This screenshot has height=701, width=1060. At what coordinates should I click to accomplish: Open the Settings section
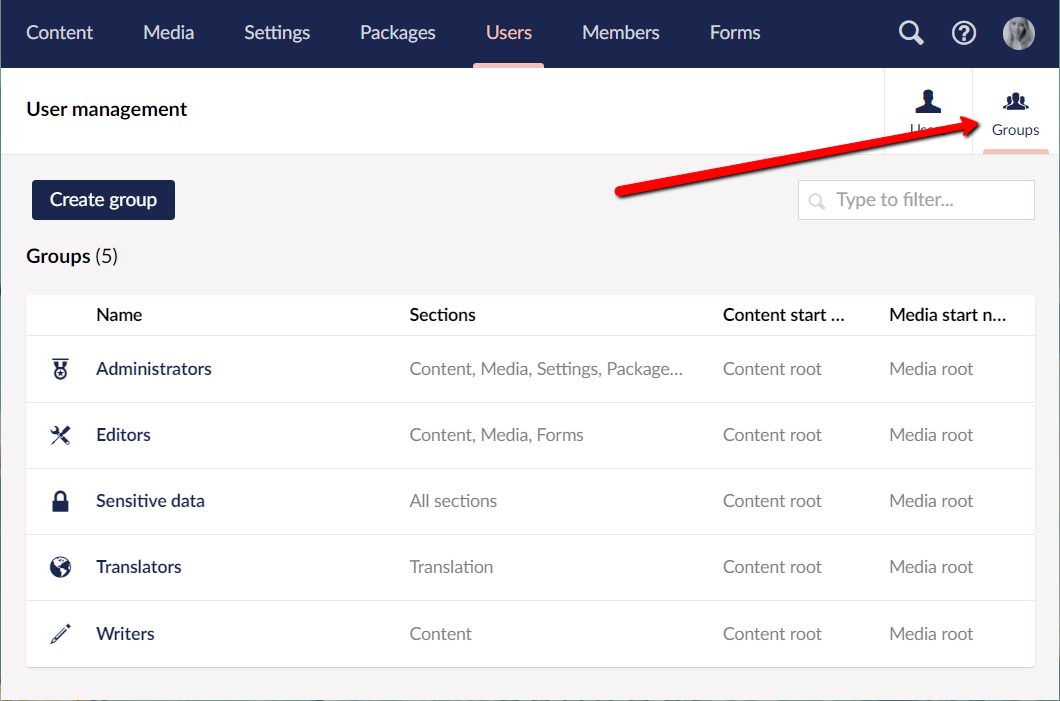click(x=276, y=32)
